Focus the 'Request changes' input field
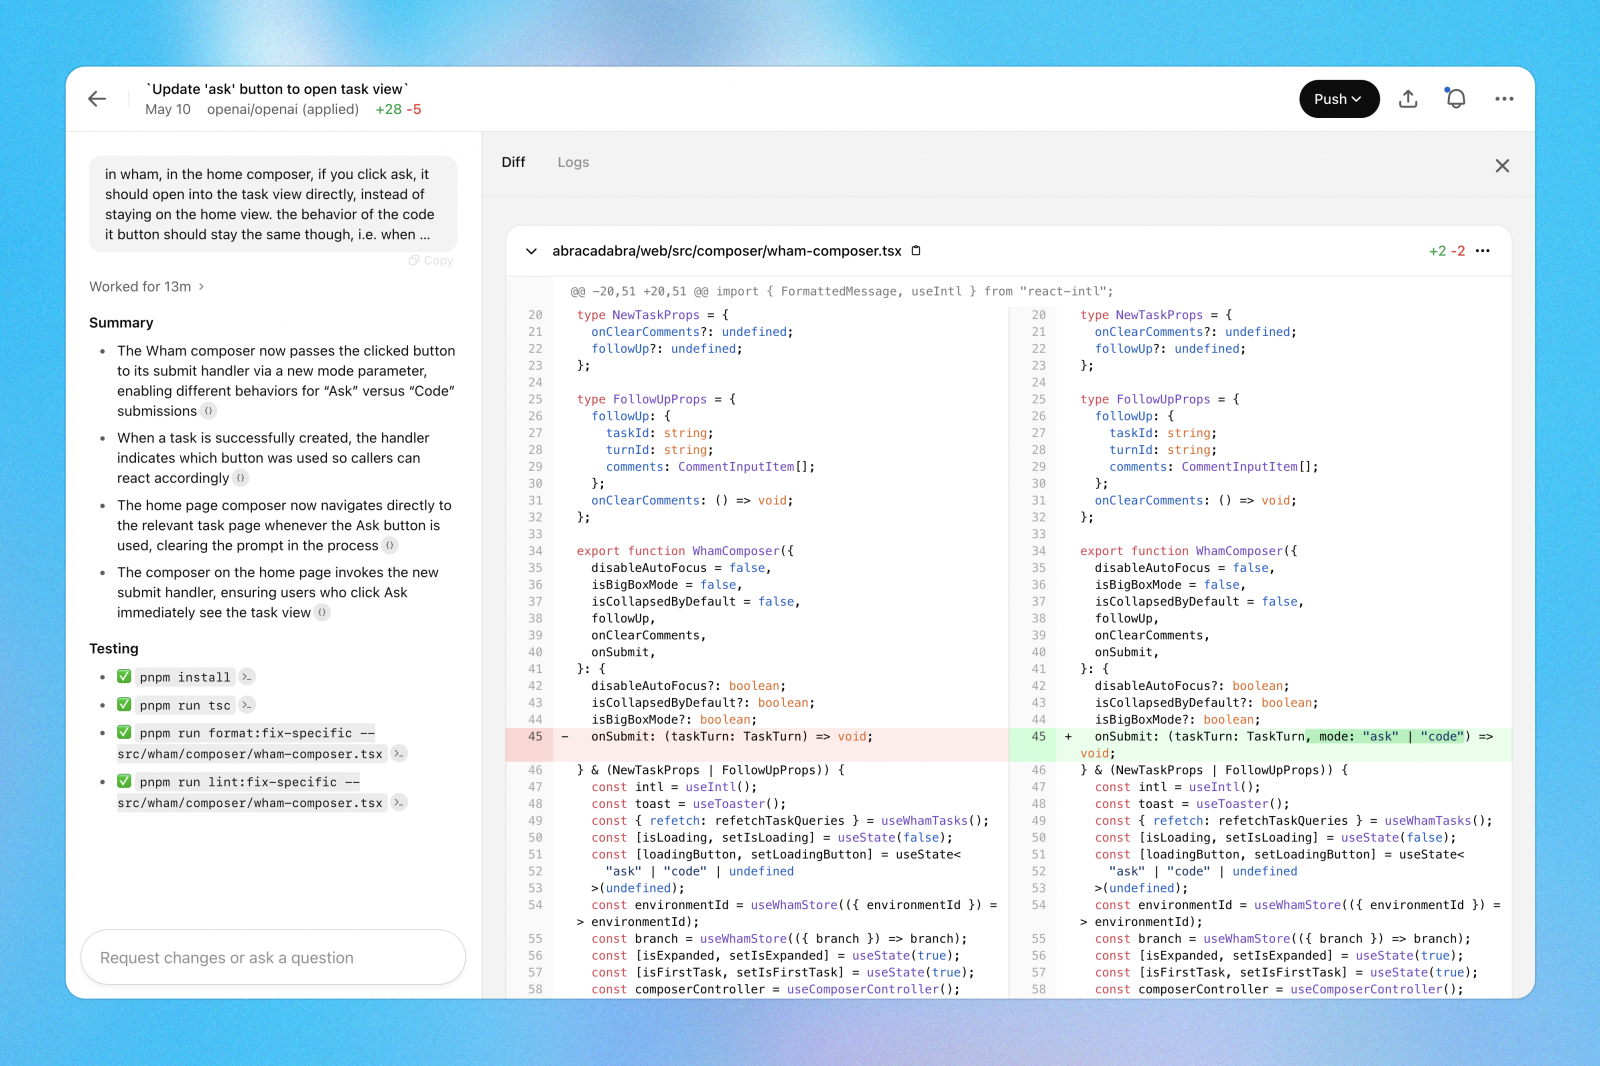Viewport: 1600px width, 1066px height. 272,957
